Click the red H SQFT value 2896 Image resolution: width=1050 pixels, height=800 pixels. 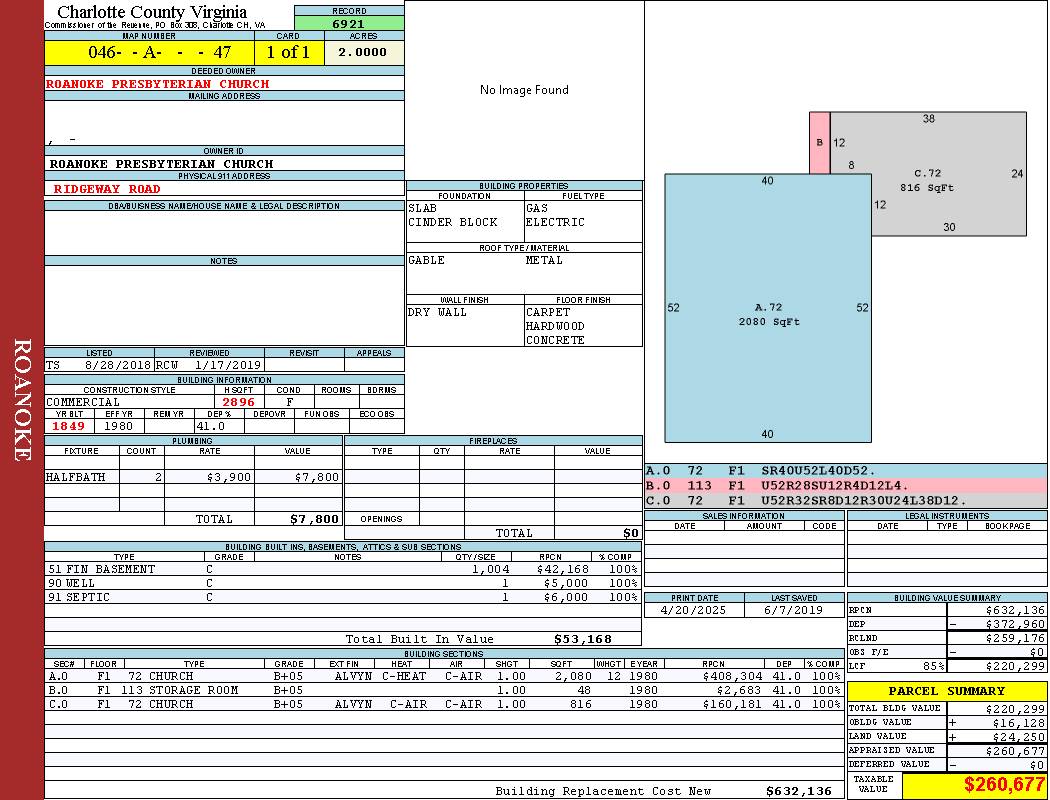pos(238,402)
